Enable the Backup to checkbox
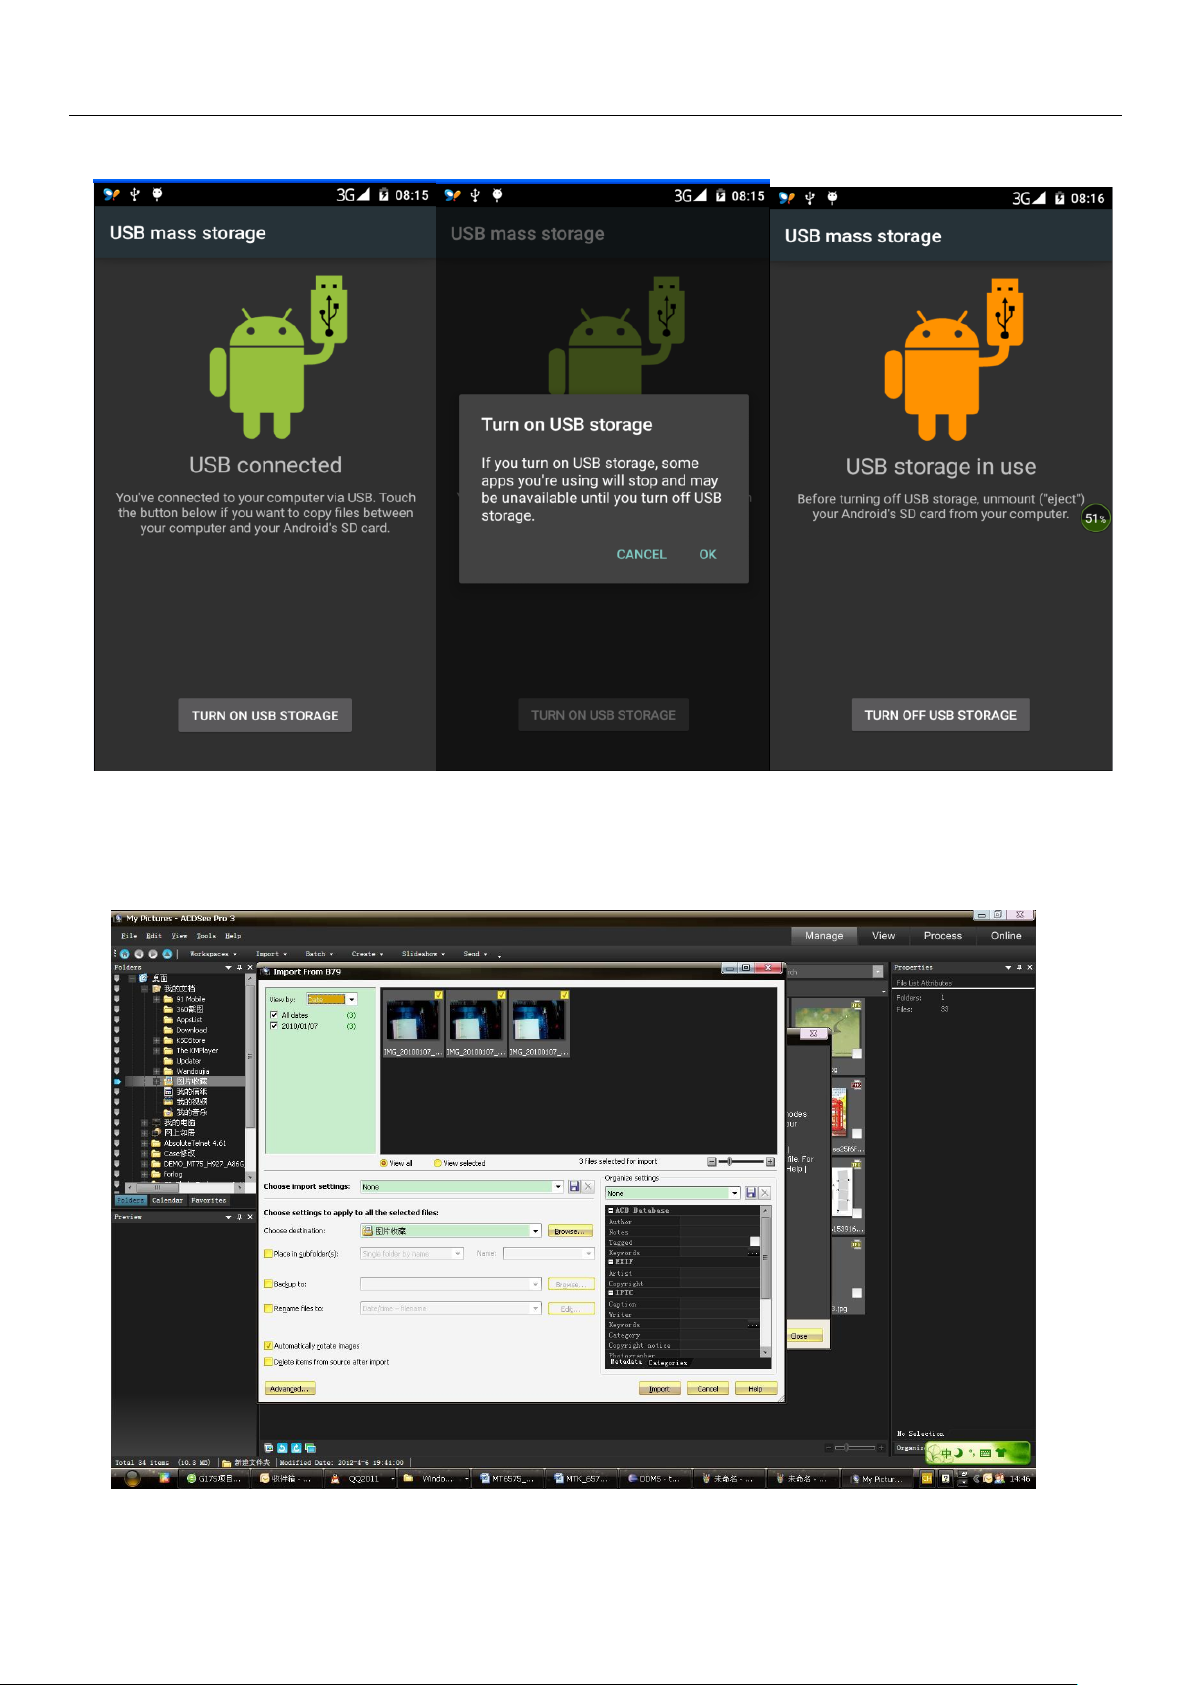Screen dimensions: 1192x1685 tap(268, 1284)
